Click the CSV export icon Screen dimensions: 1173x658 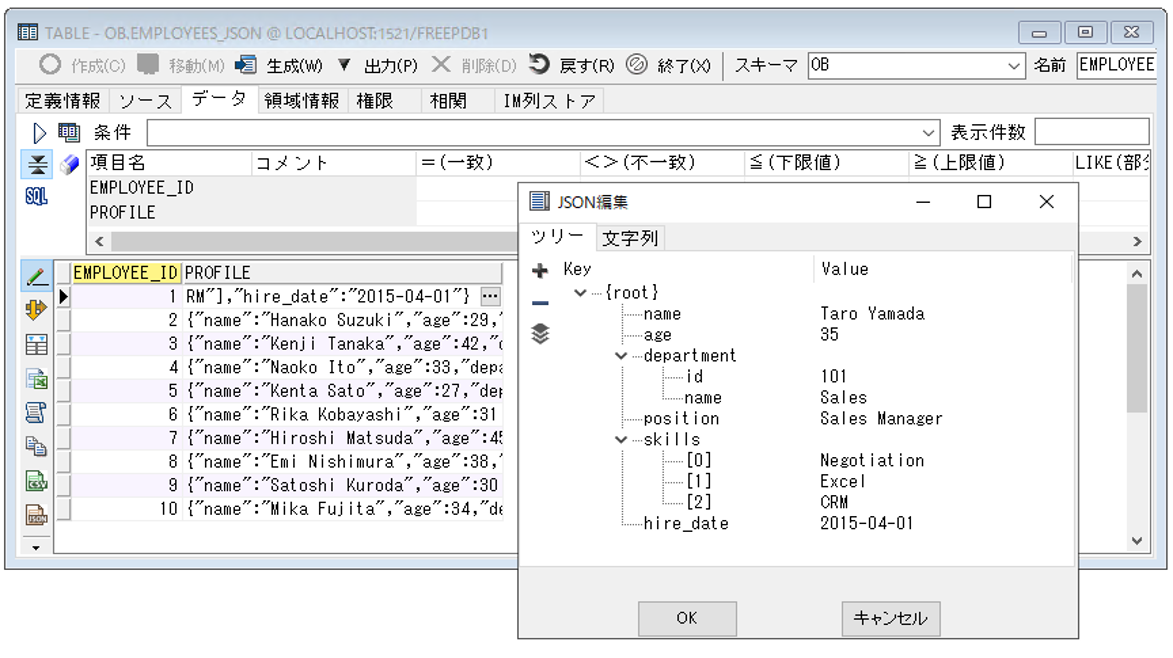[36, 482]
